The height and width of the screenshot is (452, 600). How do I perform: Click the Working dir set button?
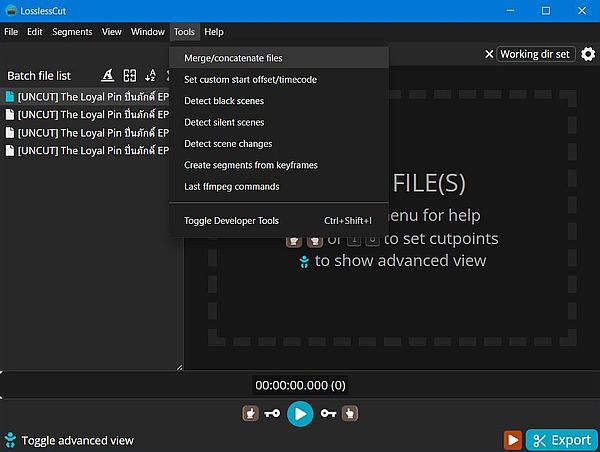[x=535, y=54]
